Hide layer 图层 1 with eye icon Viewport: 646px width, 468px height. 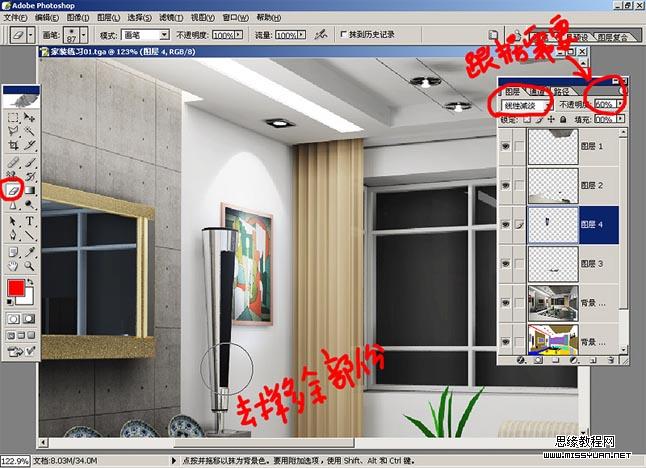(505, 144)
